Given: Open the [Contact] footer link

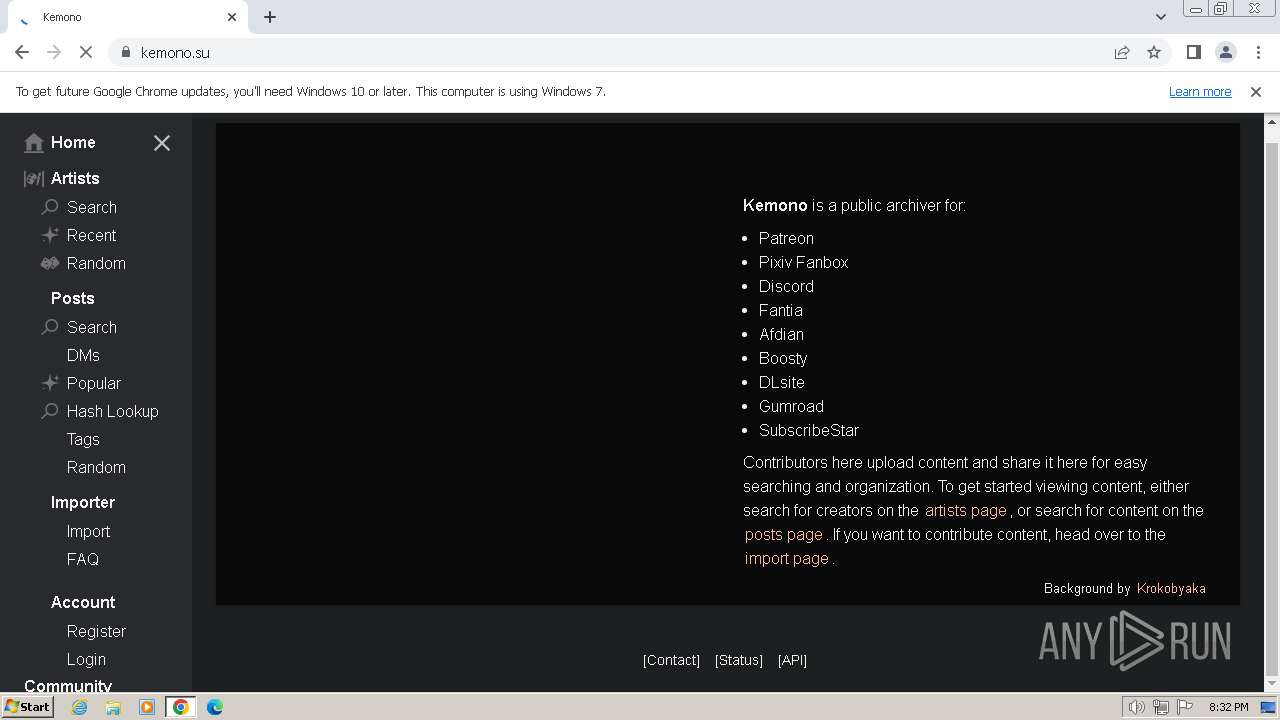Looking at the screenshot, I should (x=671, y=660).
